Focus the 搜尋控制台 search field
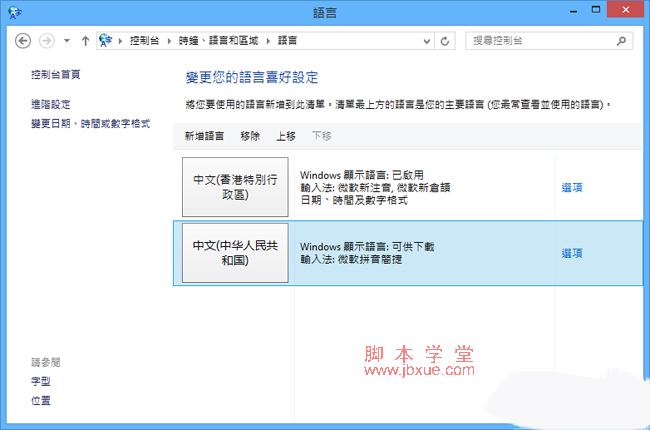This screenshot has height=430, width=650. 549,41
